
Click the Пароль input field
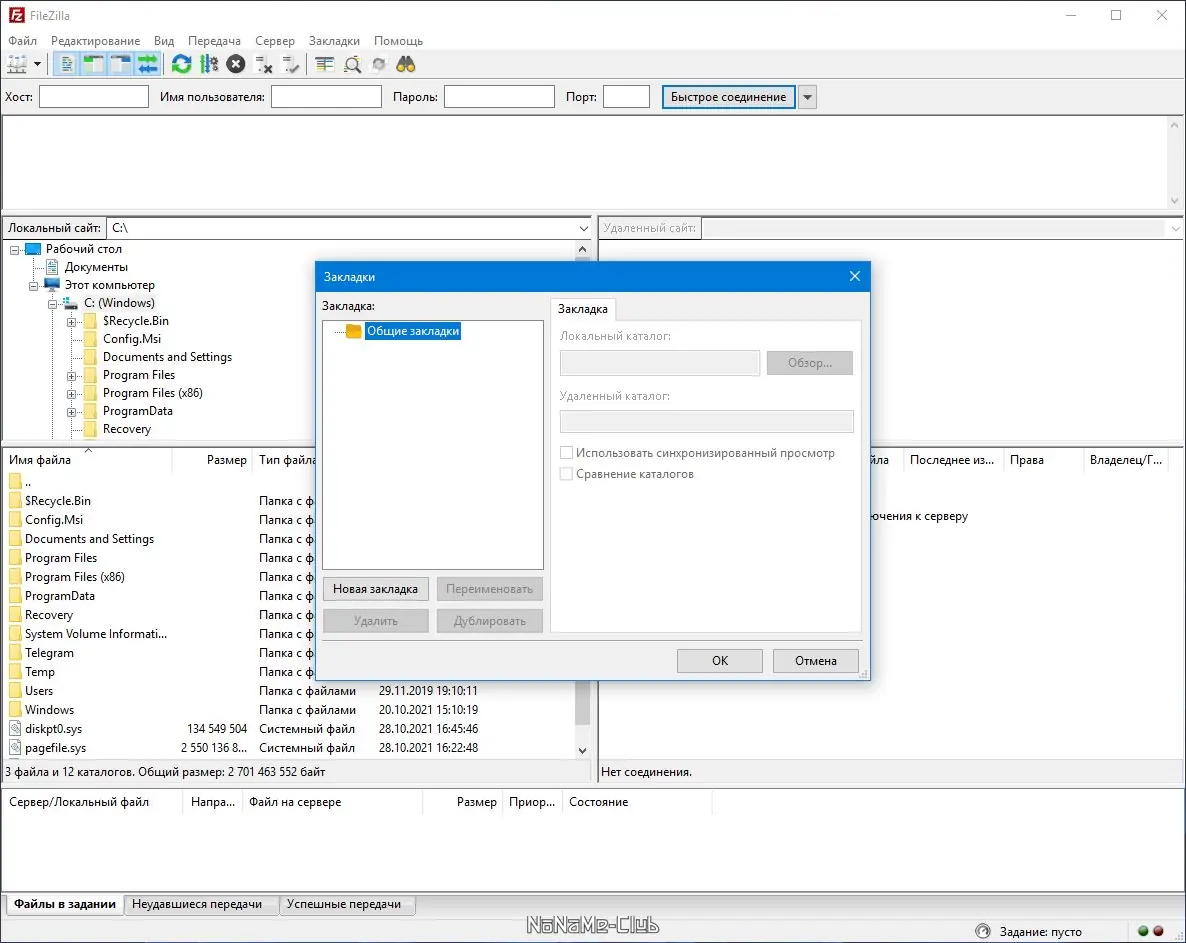coord(499,97)
